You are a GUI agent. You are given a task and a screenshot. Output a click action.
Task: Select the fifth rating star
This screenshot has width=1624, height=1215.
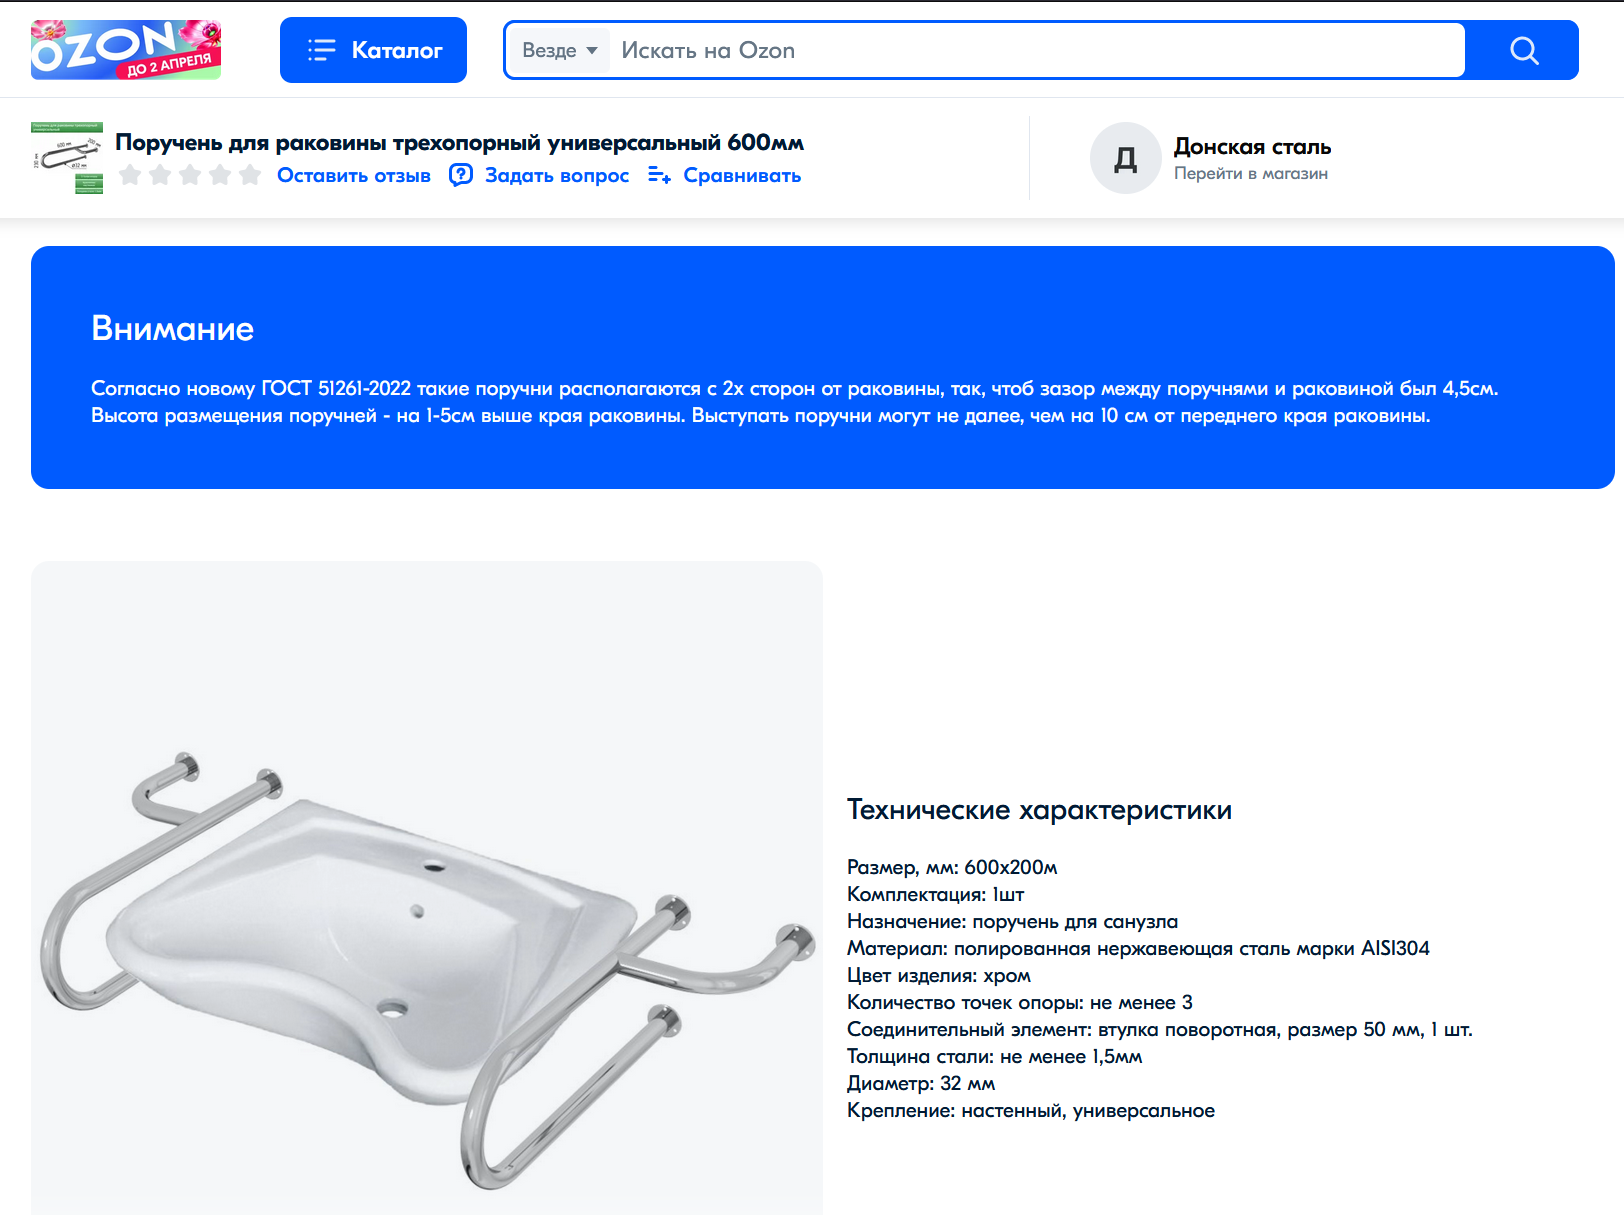click(x=250, y=175)
